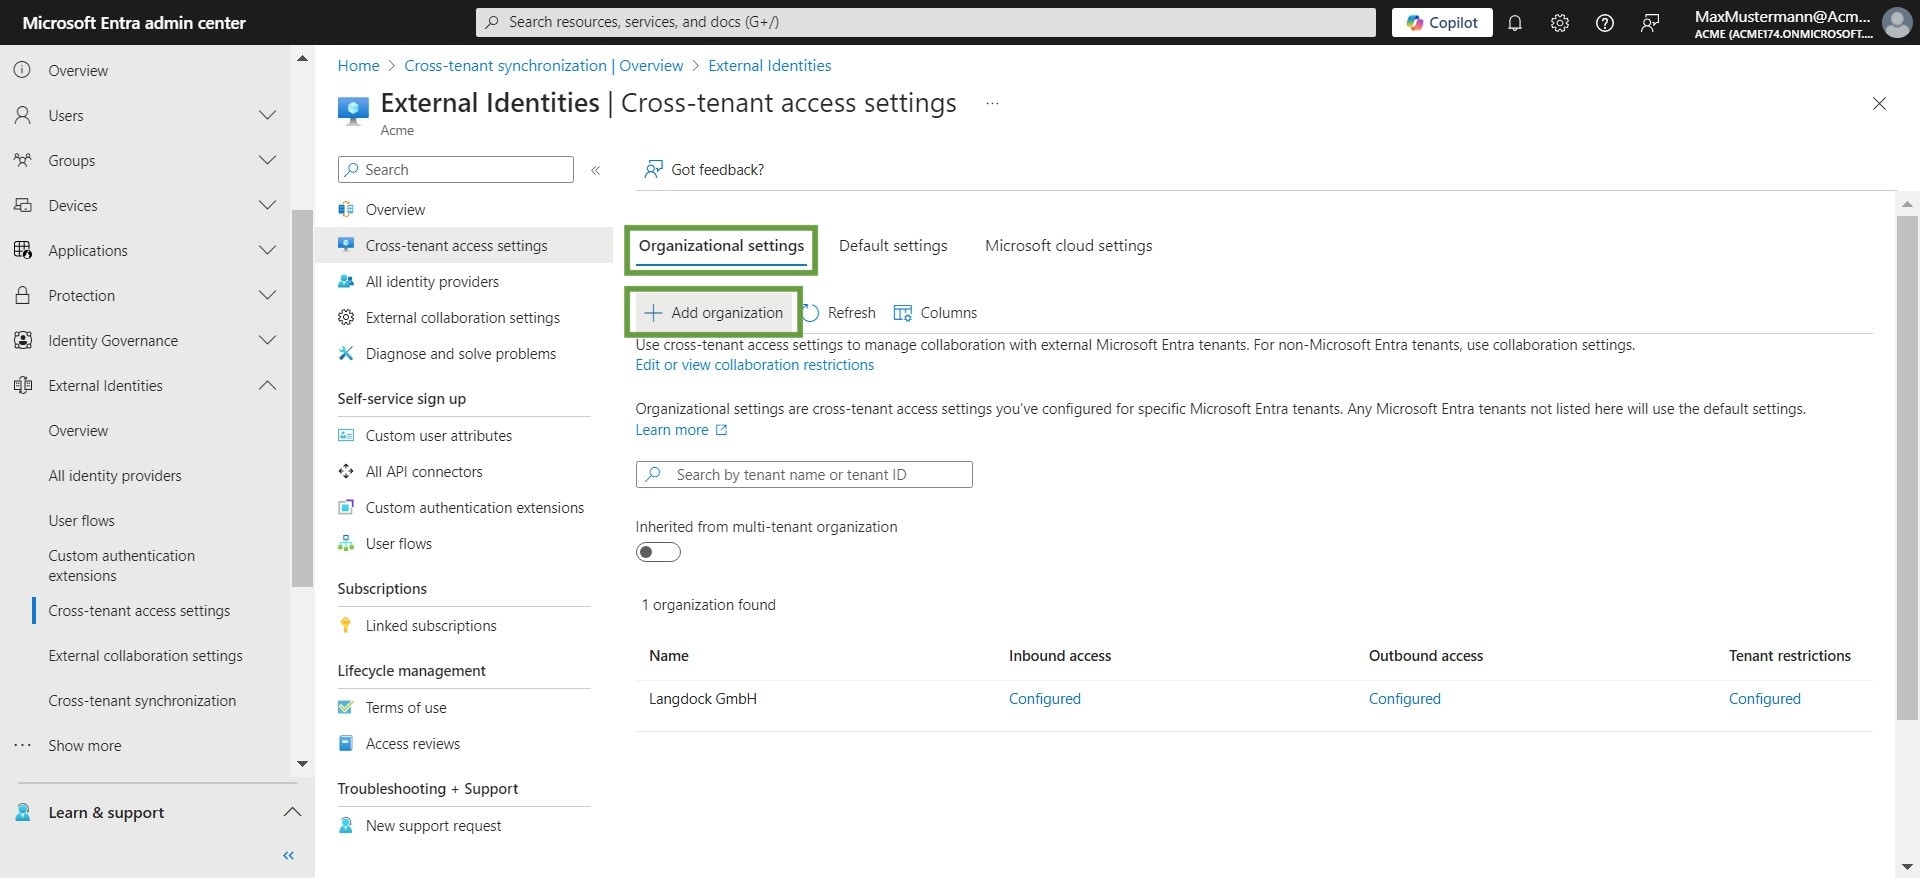Close the External Identities blade
This screenshot has height=878, width=1920.
point(1879,103)
